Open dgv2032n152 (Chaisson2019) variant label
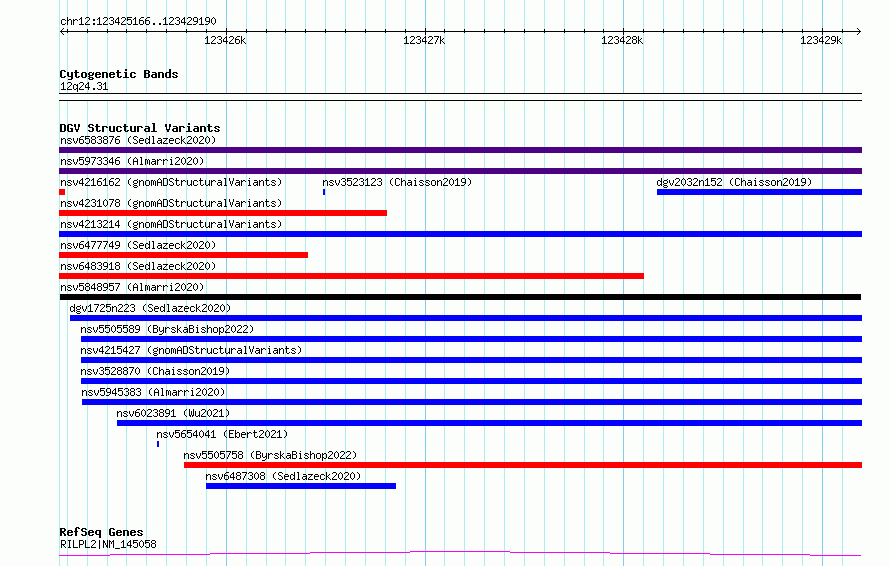Viewport: 890px width, 566px height. click(x=734, y=182)
